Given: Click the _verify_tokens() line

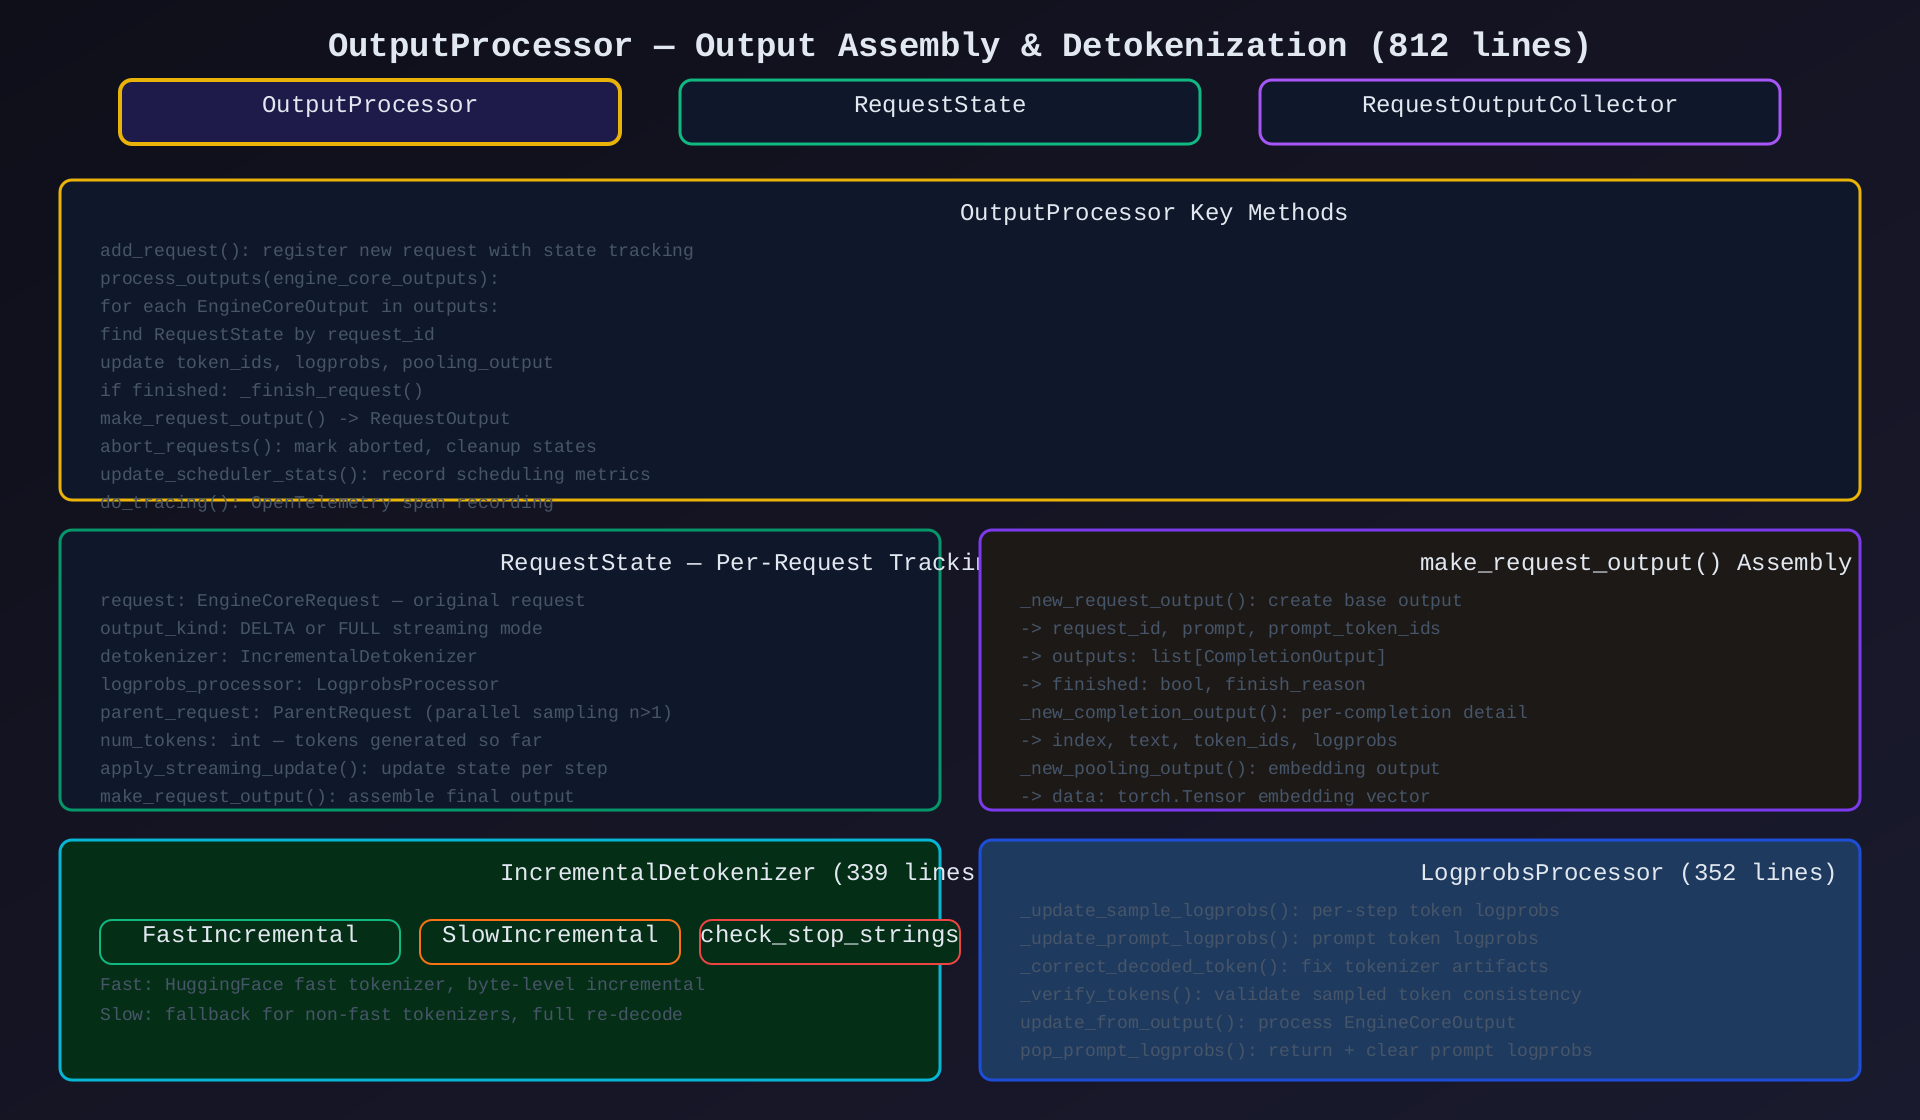Looking at the screenshot, I should pos(1300,995).
